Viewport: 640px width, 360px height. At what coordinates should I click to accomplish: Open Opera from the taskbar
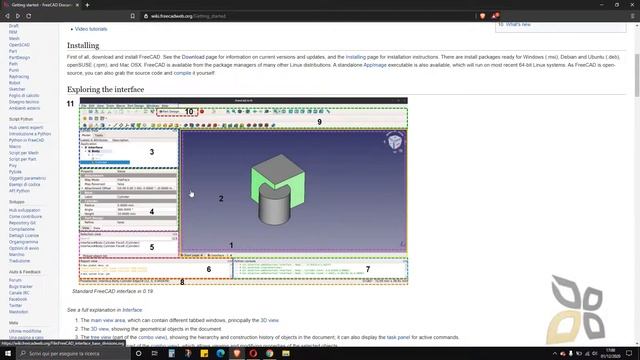(x=253, y=353)
